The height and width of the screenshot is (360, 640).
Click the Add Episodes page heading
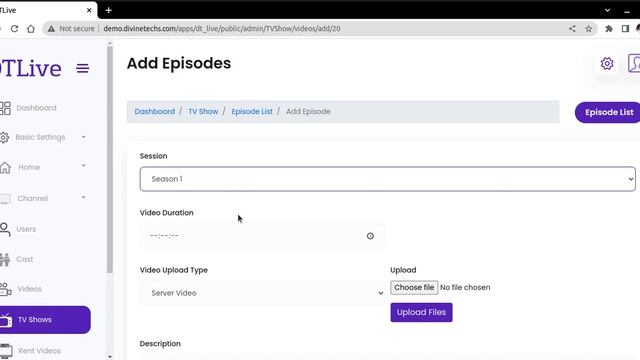point(179,63)
